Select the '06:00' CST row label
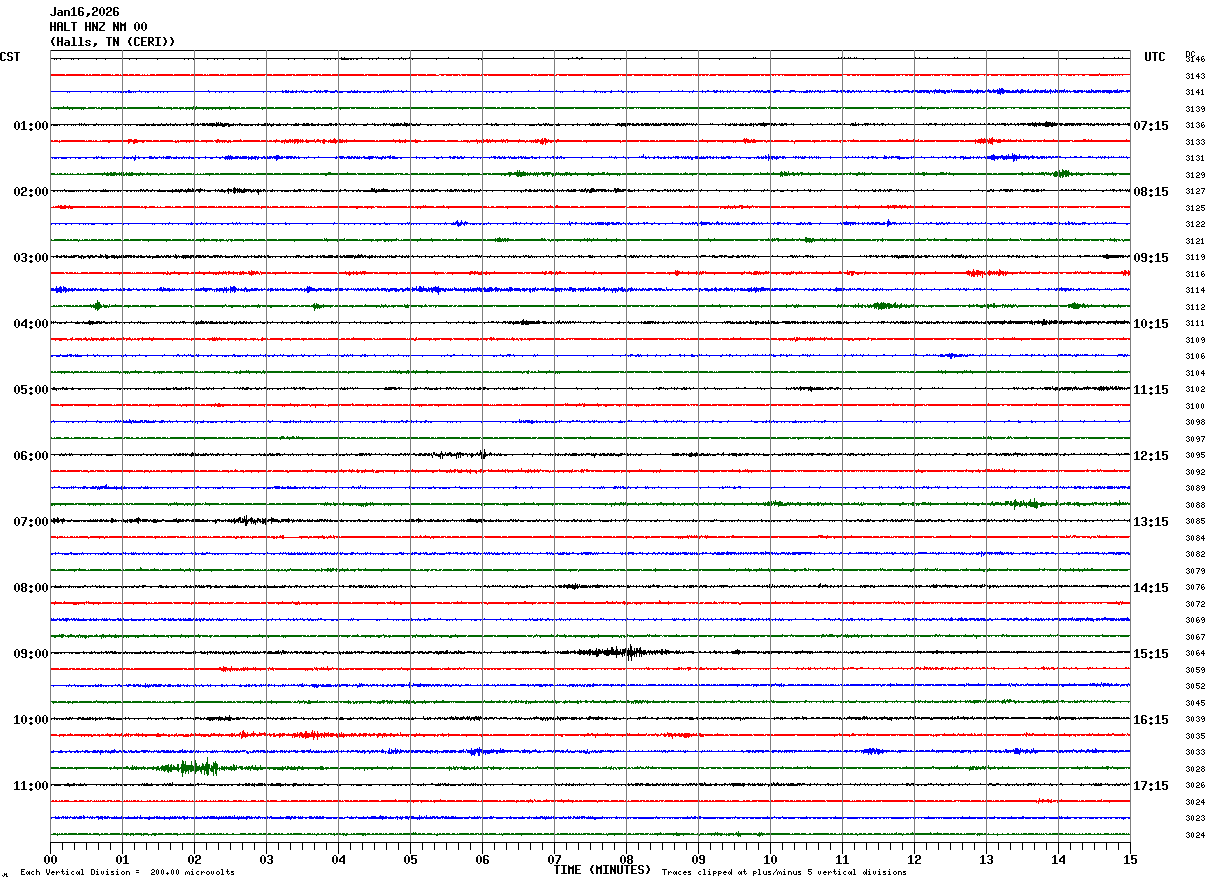1210x886 pixels. point(31,456)
